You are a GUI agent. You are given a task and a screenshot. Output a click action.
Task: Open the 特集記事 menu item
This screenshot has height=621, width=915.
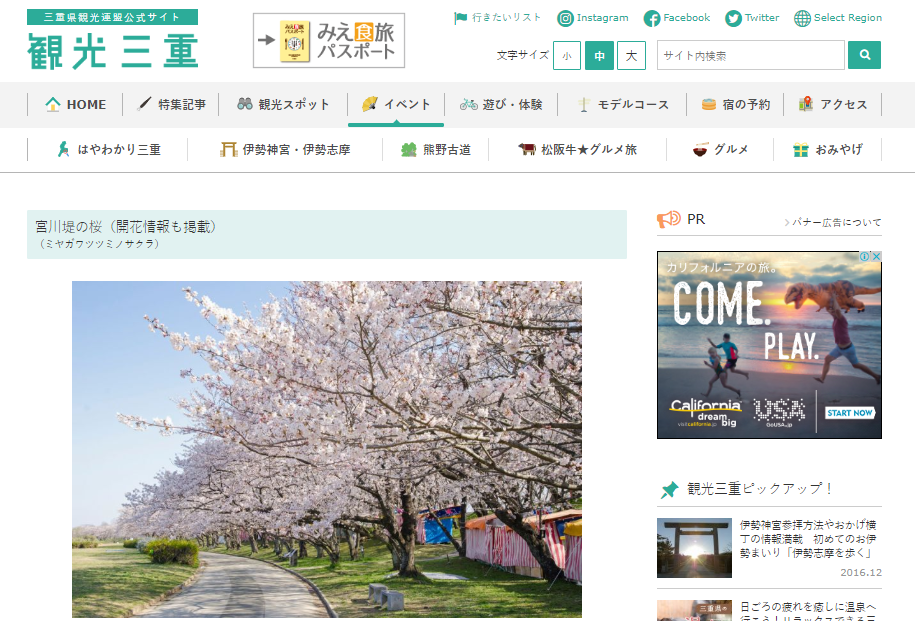[171, 104]
